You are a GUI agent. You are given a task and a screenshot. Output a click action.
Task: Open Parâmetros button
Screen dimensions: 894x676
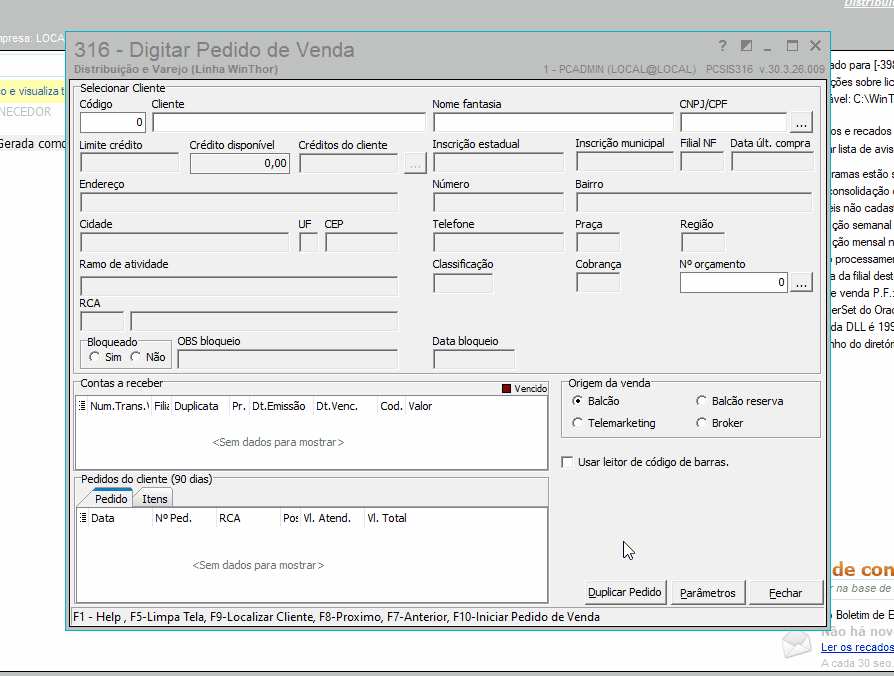[708, 593]
